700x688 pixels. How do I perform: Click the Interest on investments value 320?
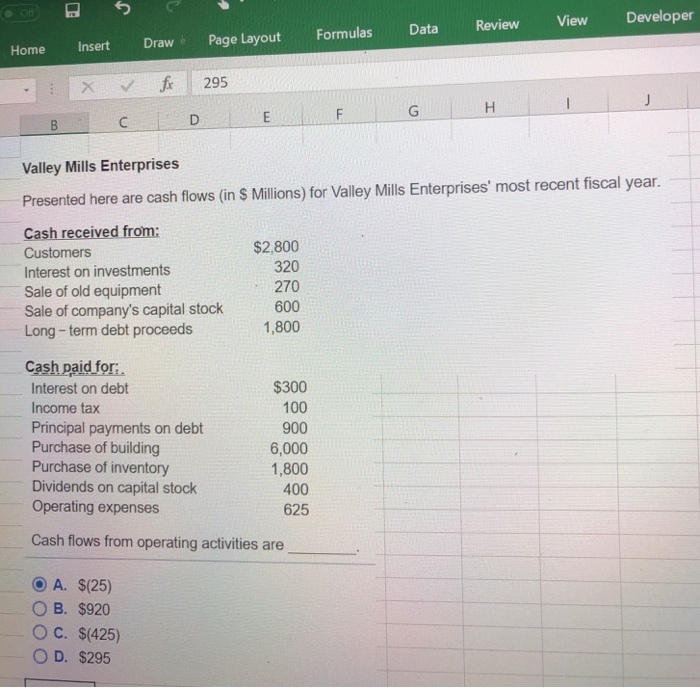click(286, 267)
